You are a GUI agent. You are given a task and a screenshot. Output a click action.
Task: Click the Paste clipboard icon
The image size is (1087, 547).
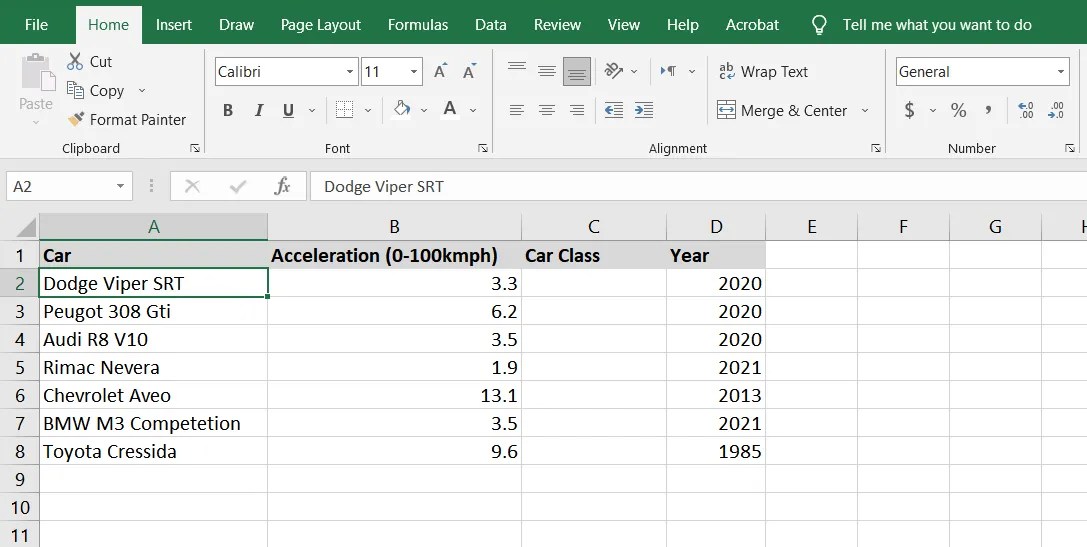[37, 73]
